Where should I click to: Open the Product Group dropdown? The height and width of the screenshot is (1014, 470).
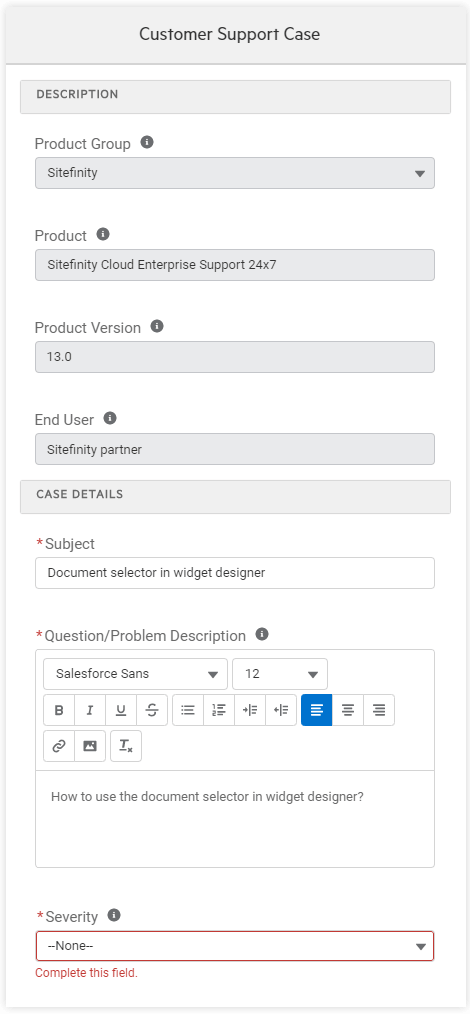[235, 173]
